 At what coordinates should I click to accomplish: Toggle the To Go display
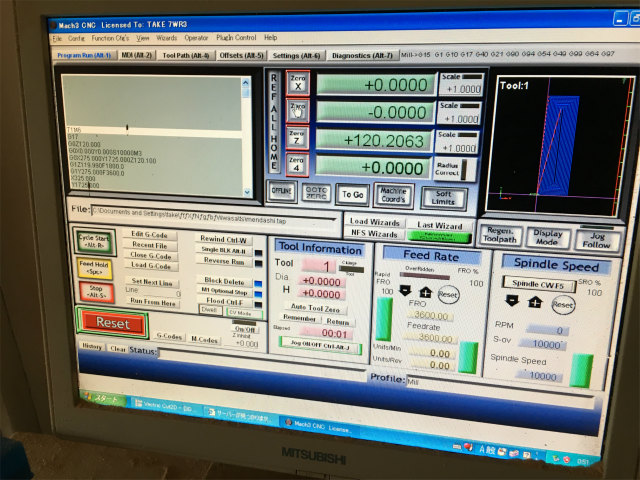click(x=353, y=195)
